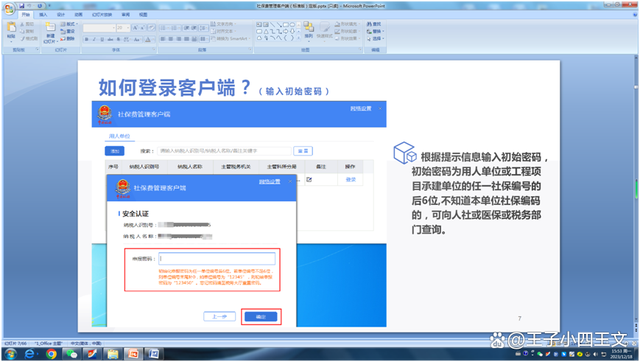
Task: Open the 视图 (View) ribbon tab
Action: coord(143,15)
